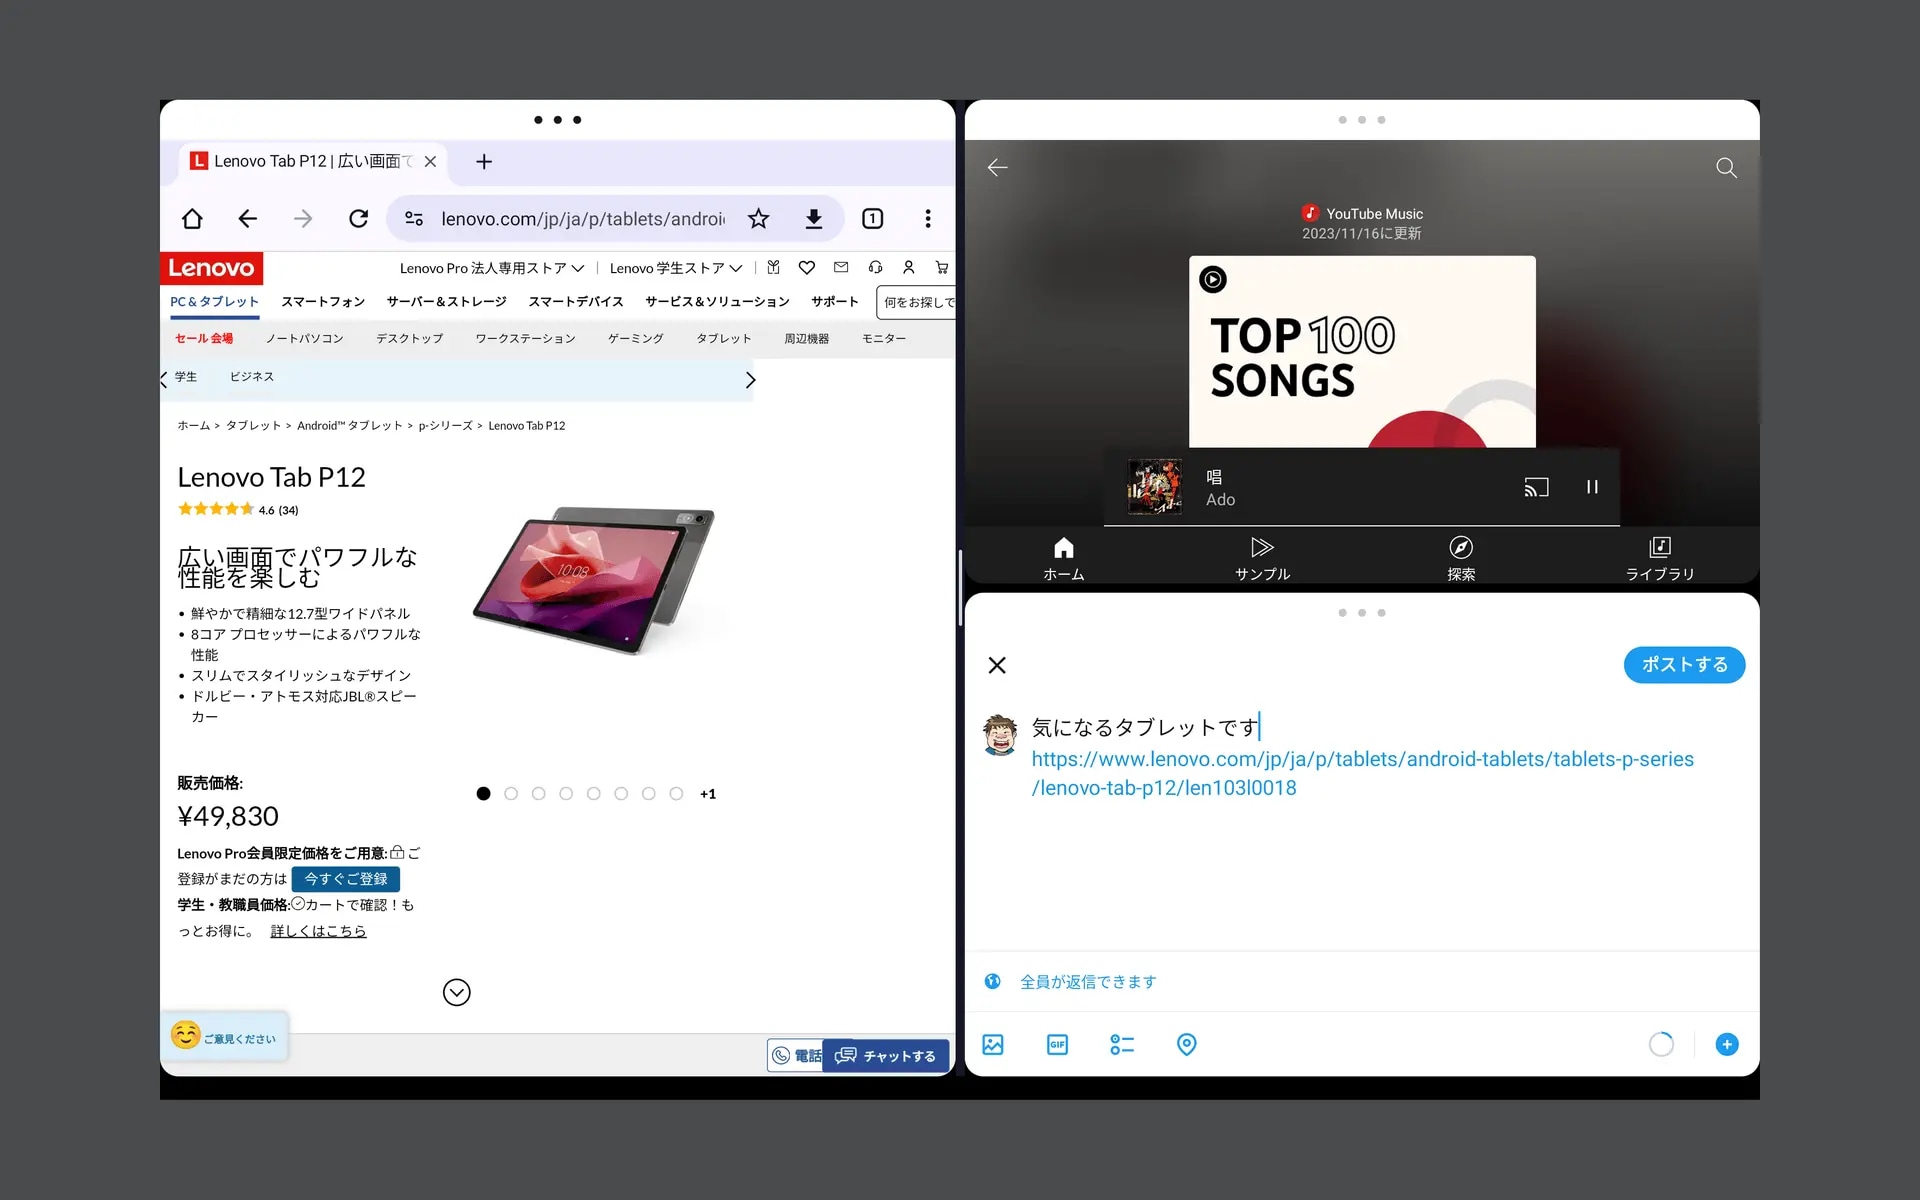Viewport: 1920px width, 1200px height.
Task: Expand the Lenovo 学生ストア dropdown
Action: pos(737,267)
